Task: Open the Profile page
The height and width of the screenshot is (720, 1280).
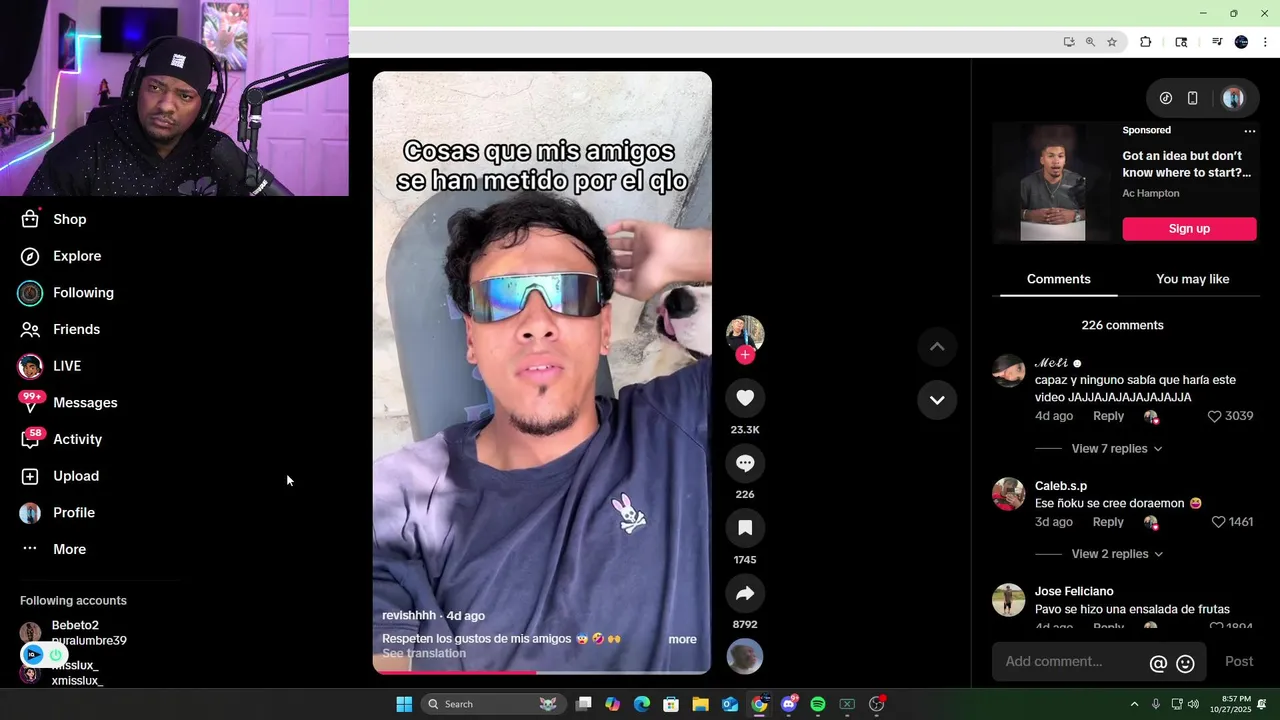Action: 58,513
